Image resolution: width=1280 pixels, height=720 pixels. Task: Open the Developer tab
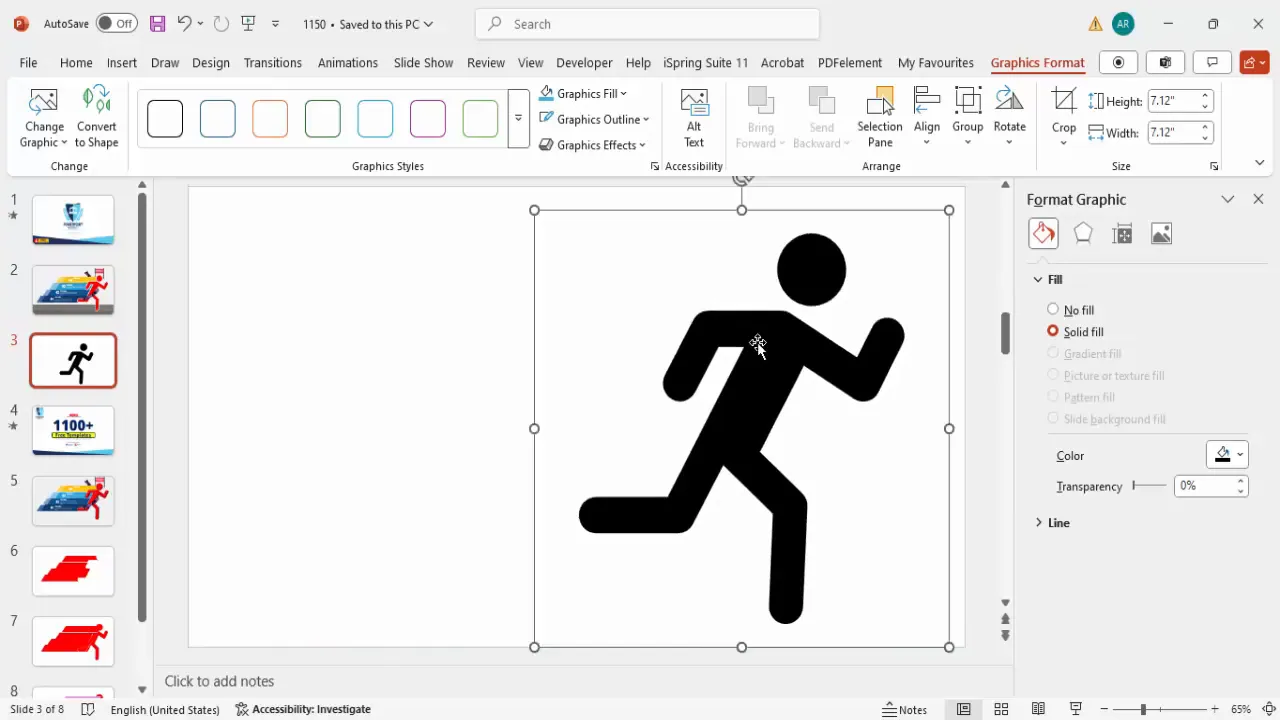click(584, 62)
